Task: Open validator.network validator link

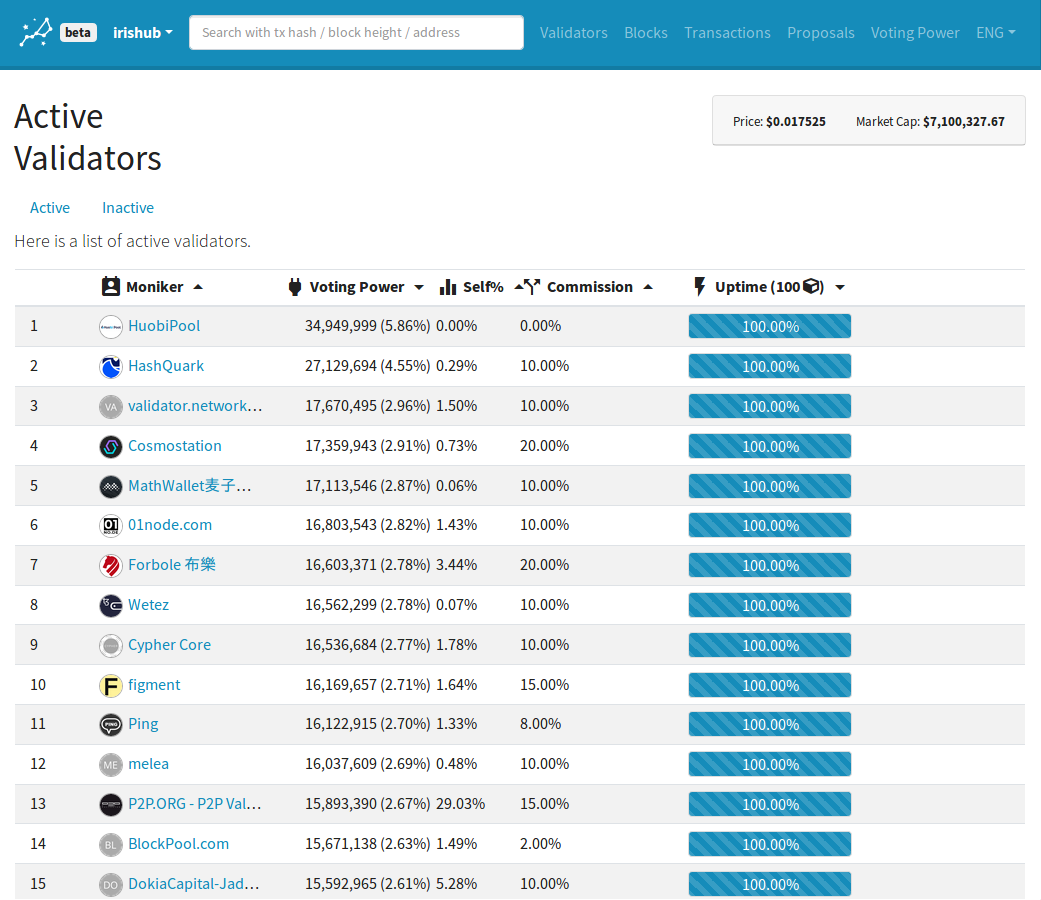Action: click(x=195, y=406)
